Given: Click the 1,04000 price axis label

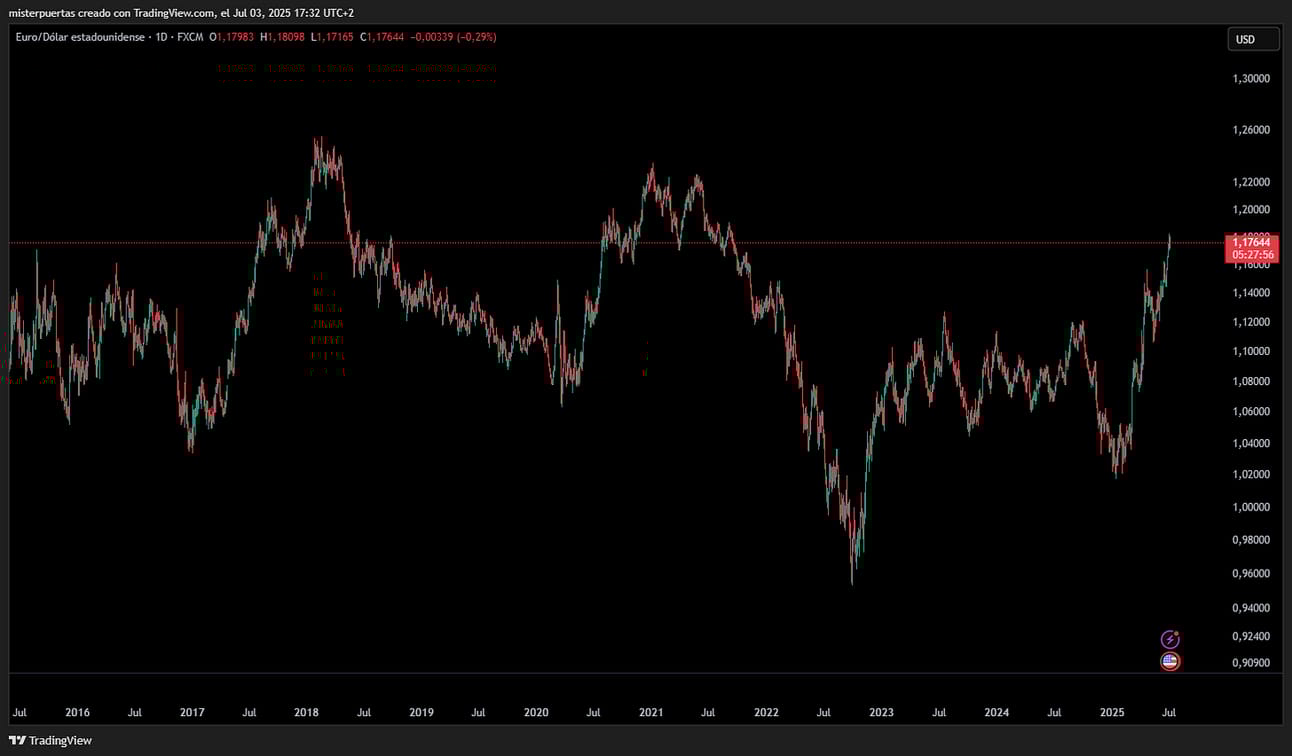Looking at the screenshot, I should (x=1250, y=443).
